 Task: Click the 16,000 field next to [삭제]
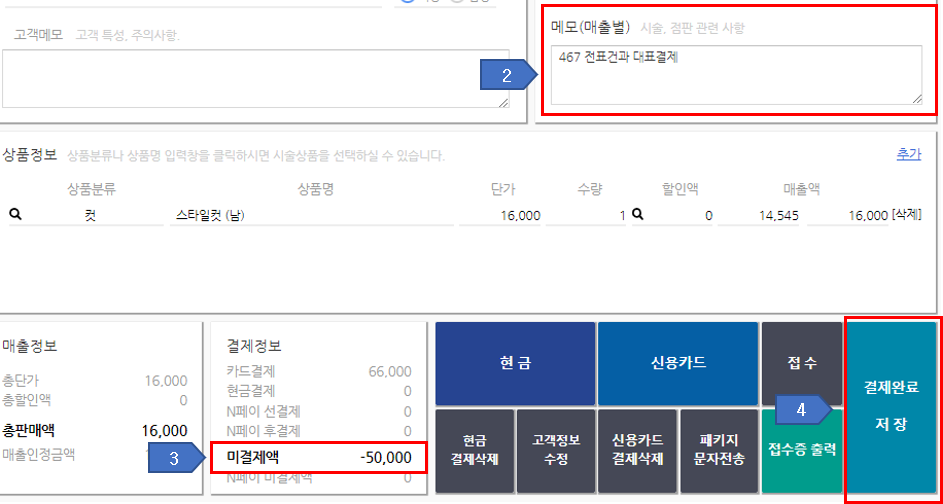[x=848, y=215]
